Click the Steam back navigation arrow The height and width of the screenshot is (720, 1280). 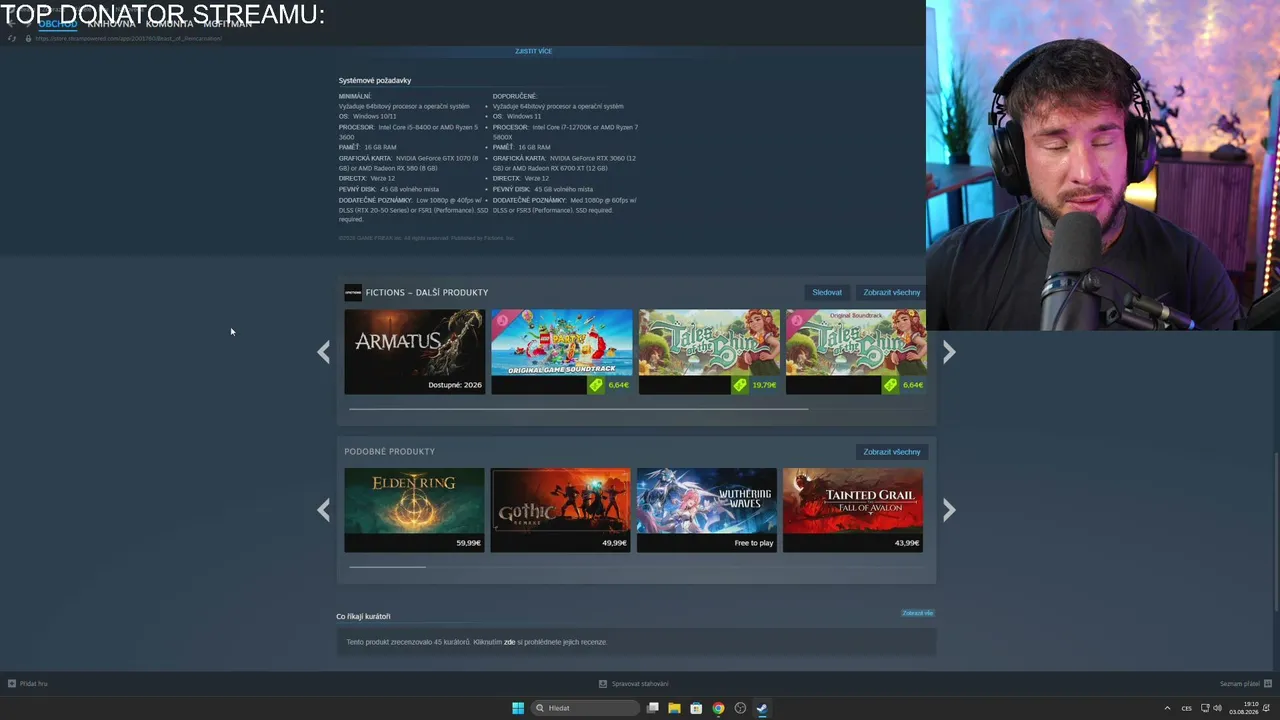click(x=12, y=24)
